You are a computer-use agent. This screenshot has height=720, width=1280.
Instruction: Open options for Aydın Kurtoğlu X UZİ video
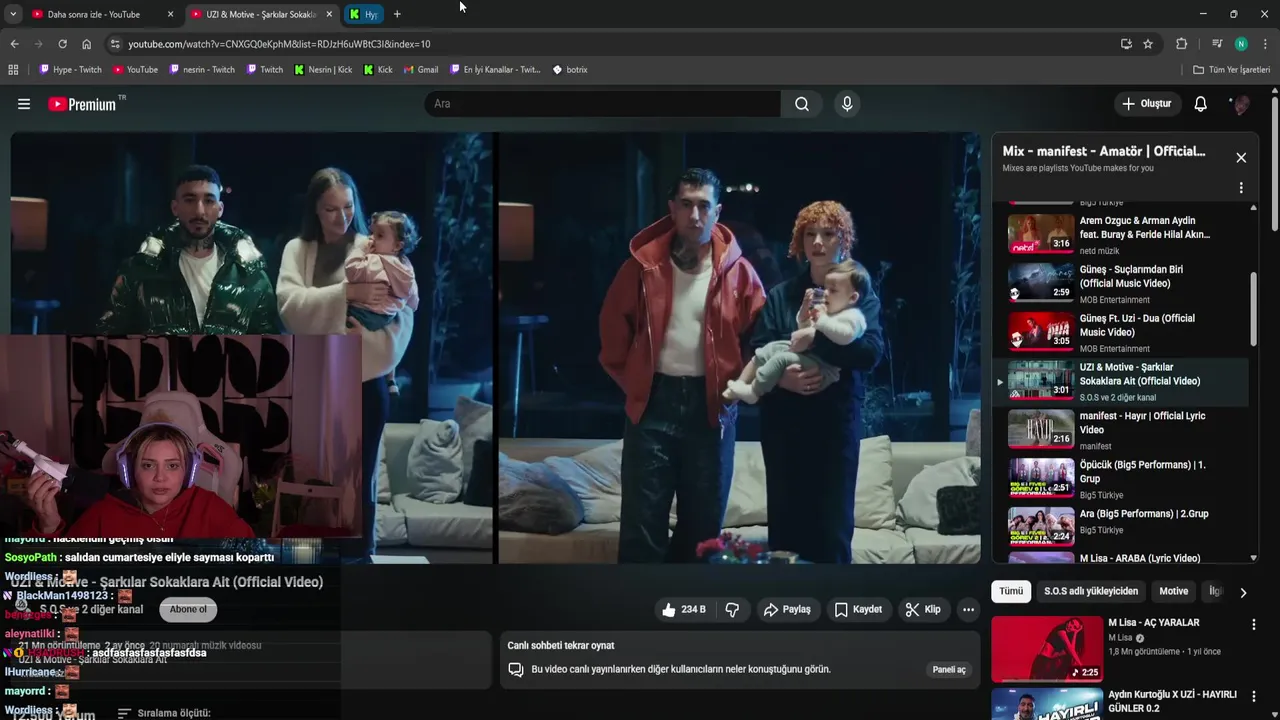click(x=1253, y=696)
